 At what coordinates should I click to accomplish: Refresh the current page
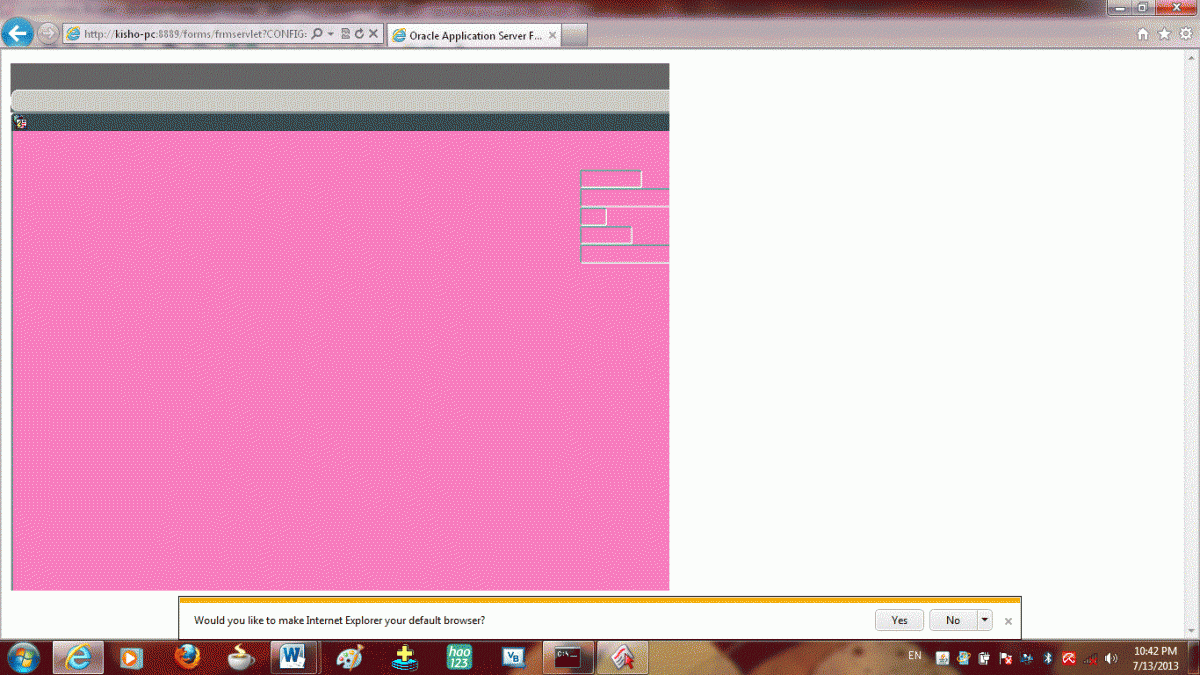pyautogui.click(x=359, y=34)
